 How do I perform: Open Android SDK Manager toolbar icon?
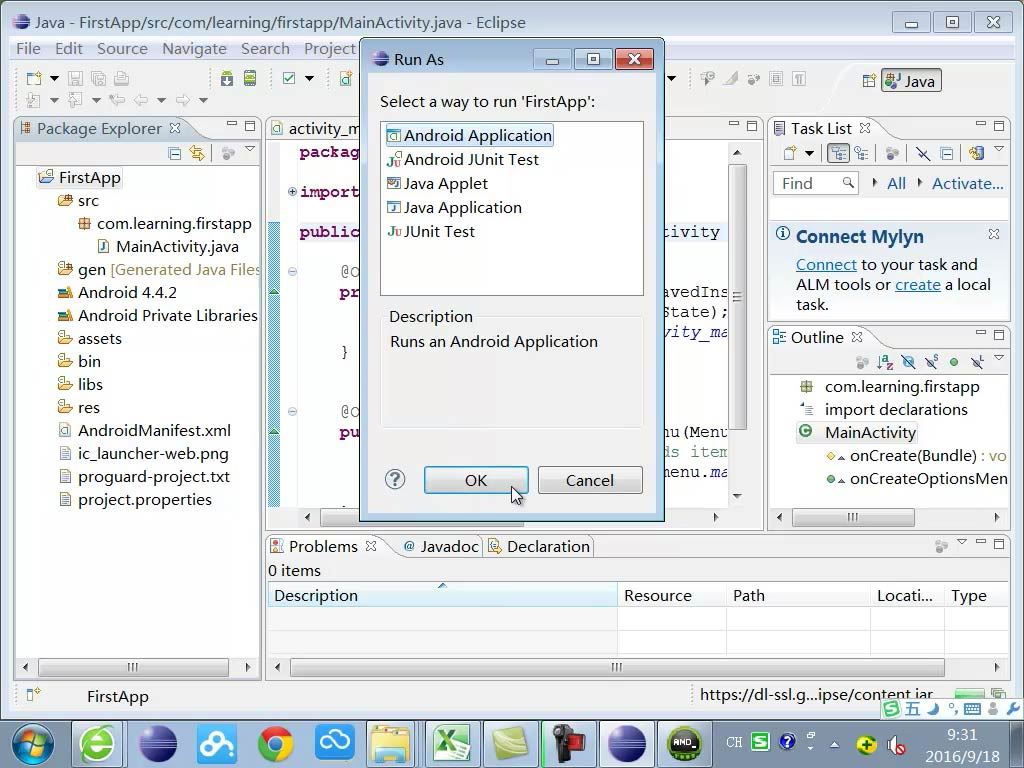[x=227, y=79]
